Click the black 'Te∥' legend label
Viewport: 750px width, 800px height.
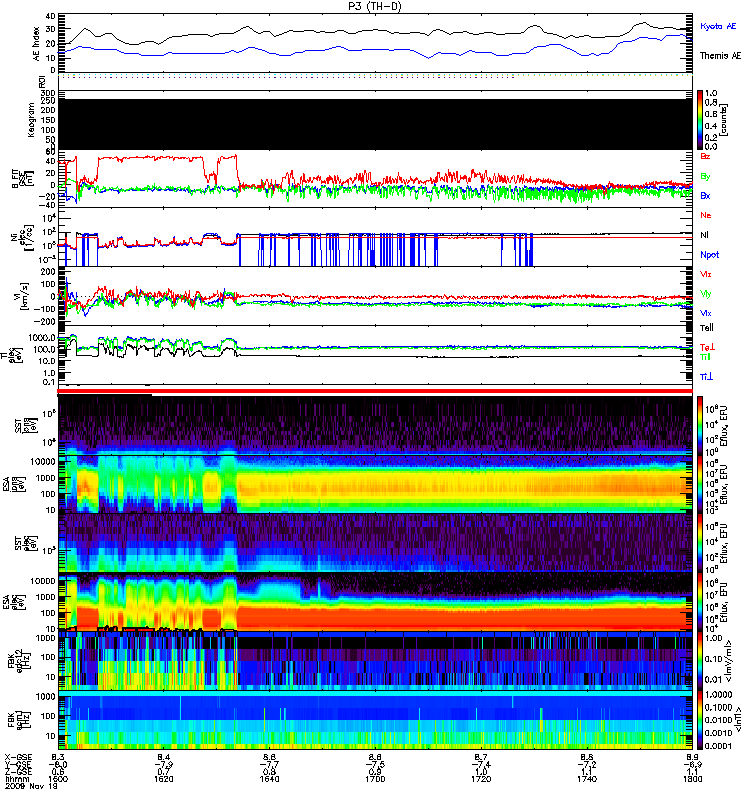click(707, 328)
